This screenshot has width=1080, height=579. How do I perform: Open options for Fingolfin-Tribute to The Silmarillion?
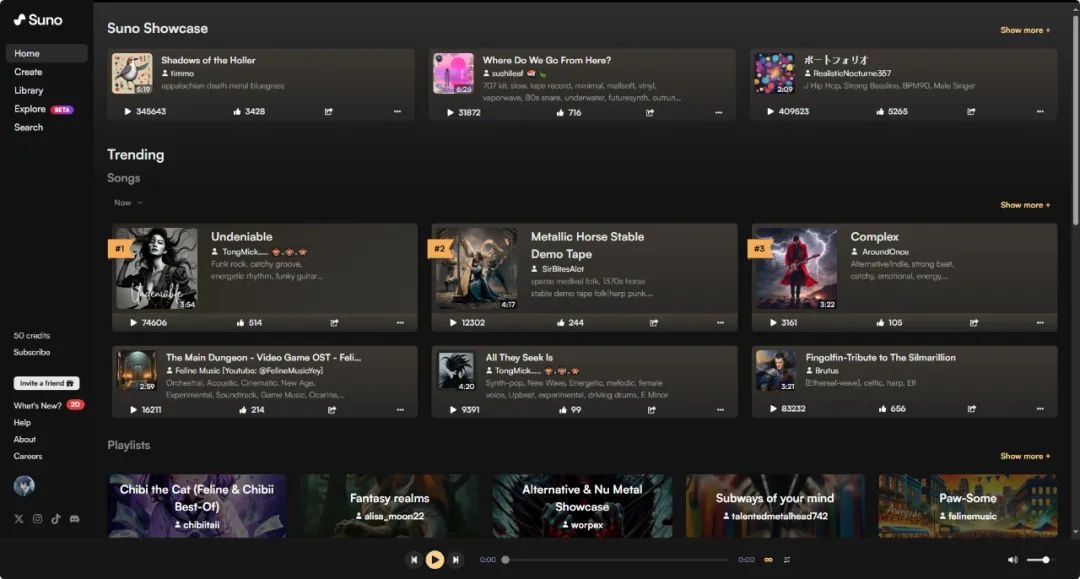[1040, 409]
